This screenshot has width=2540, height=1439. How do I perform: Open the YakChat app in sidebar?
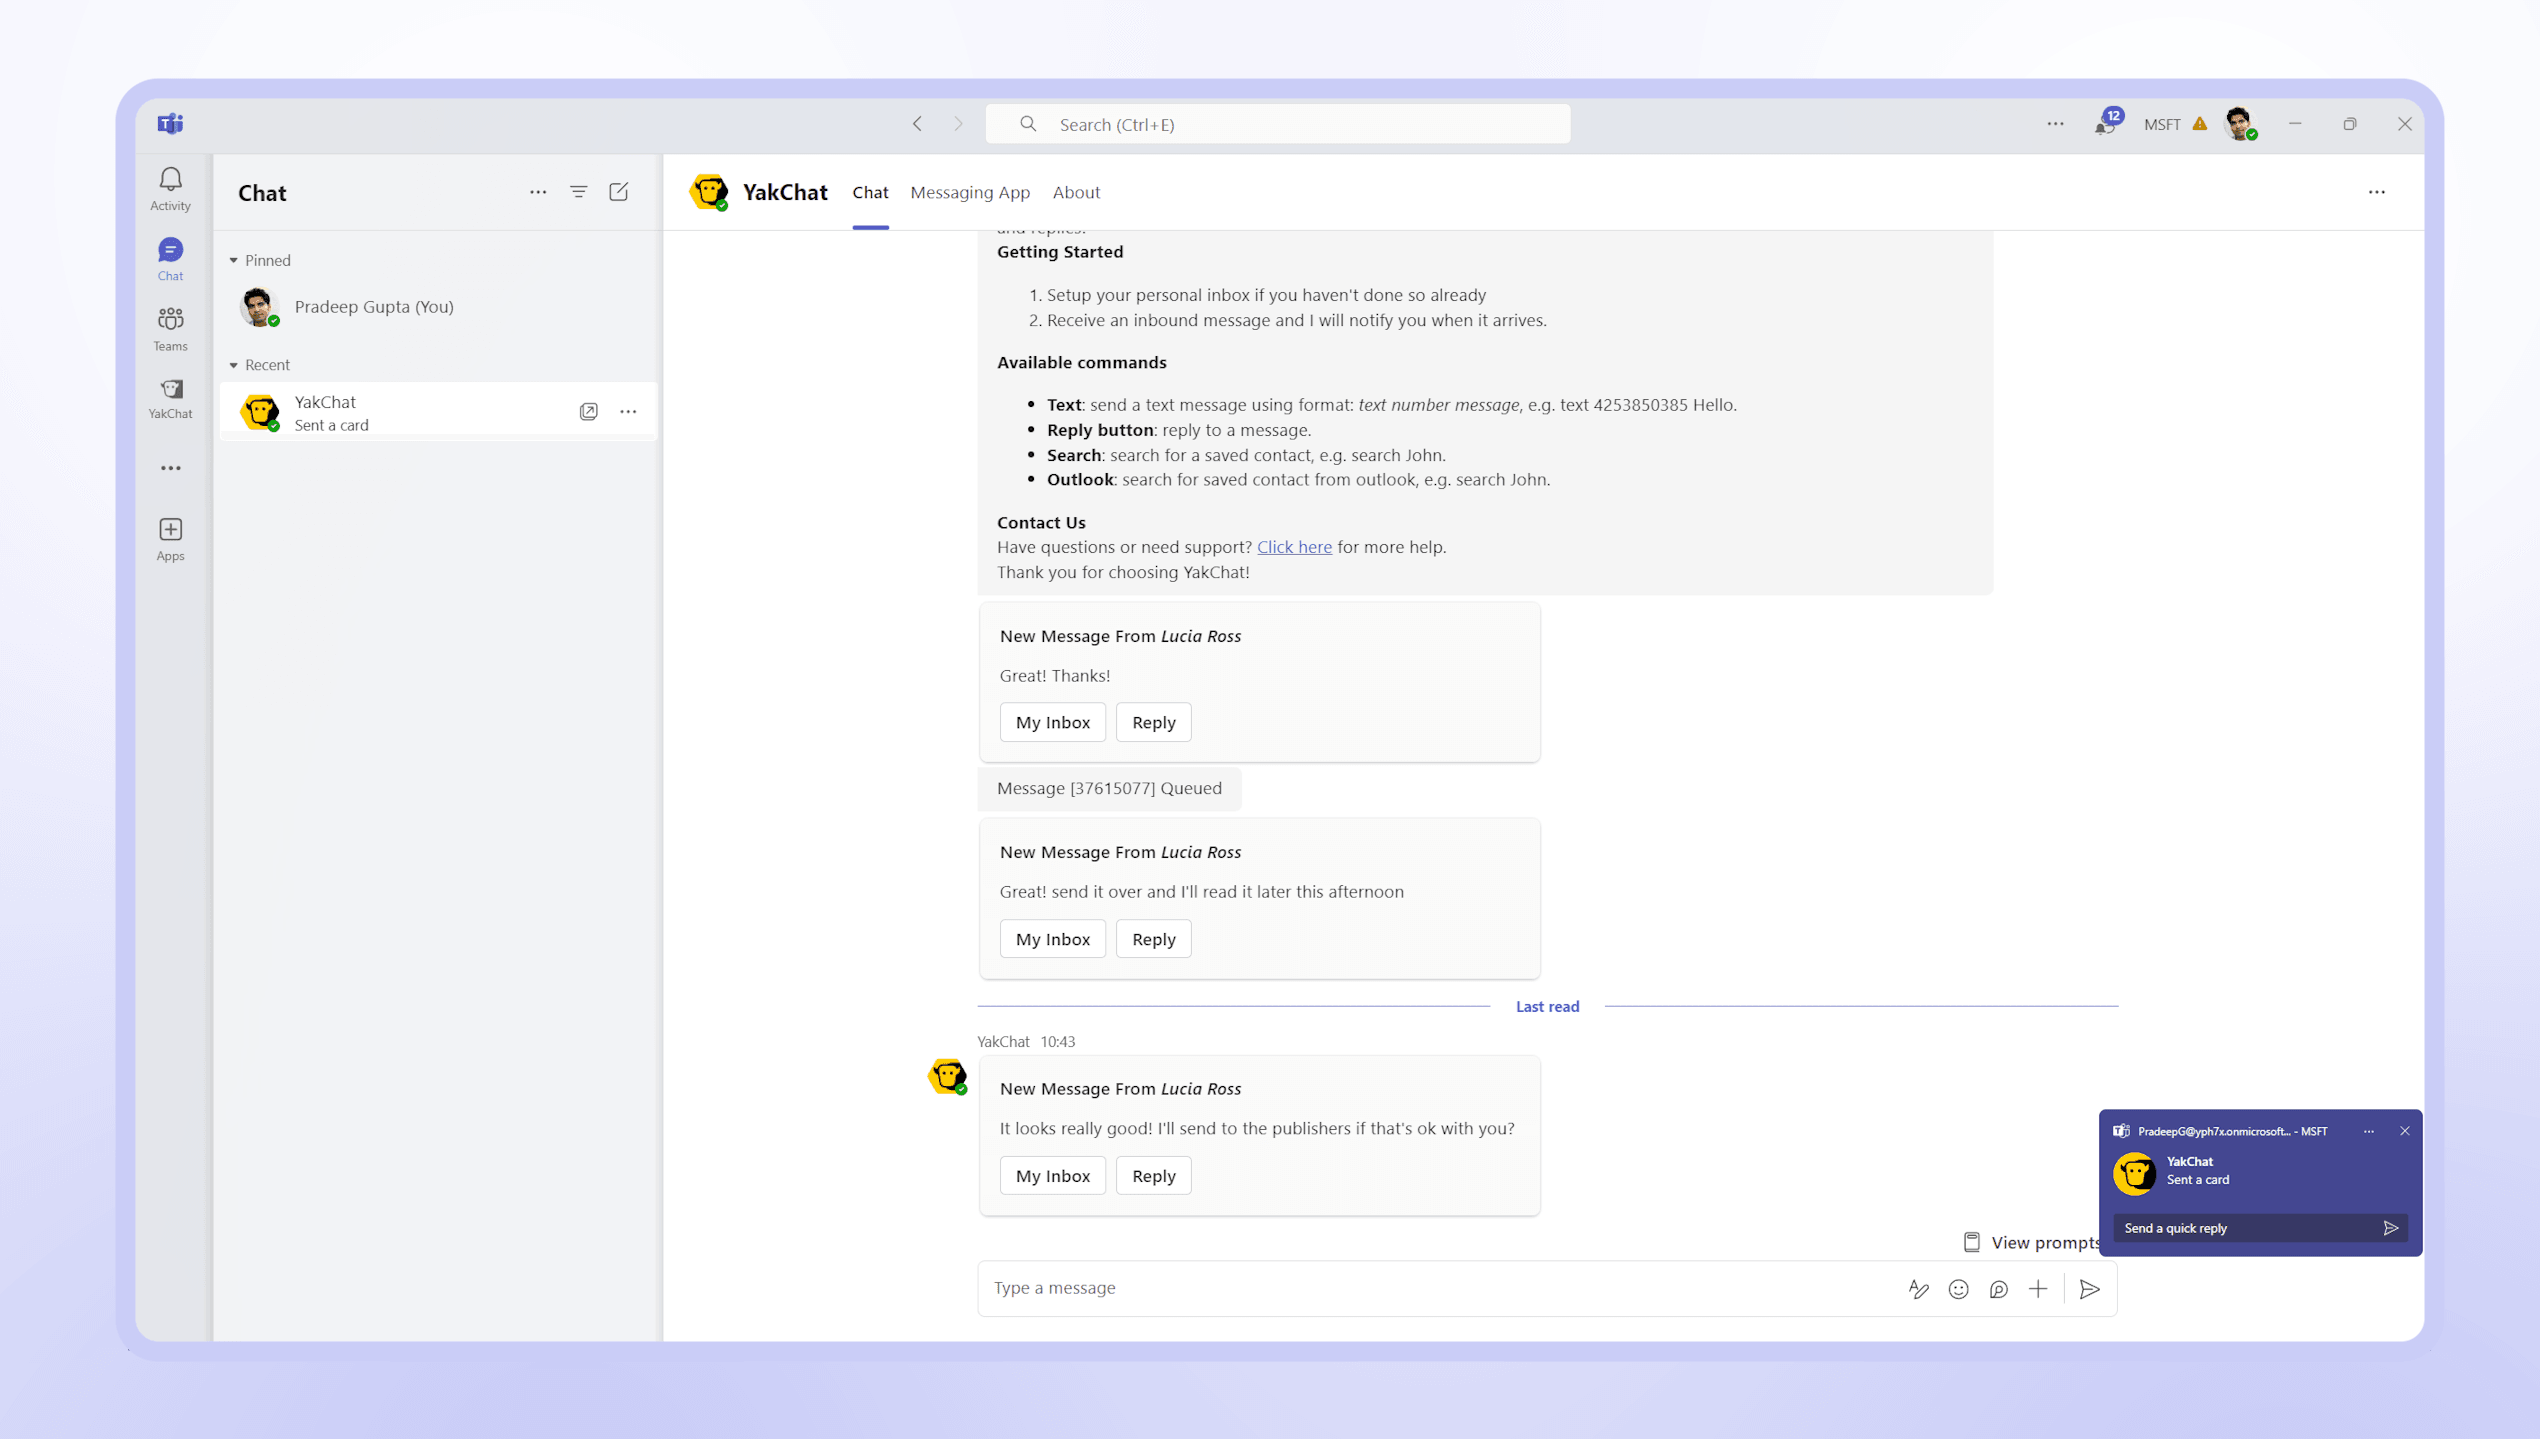coord(170,398)
